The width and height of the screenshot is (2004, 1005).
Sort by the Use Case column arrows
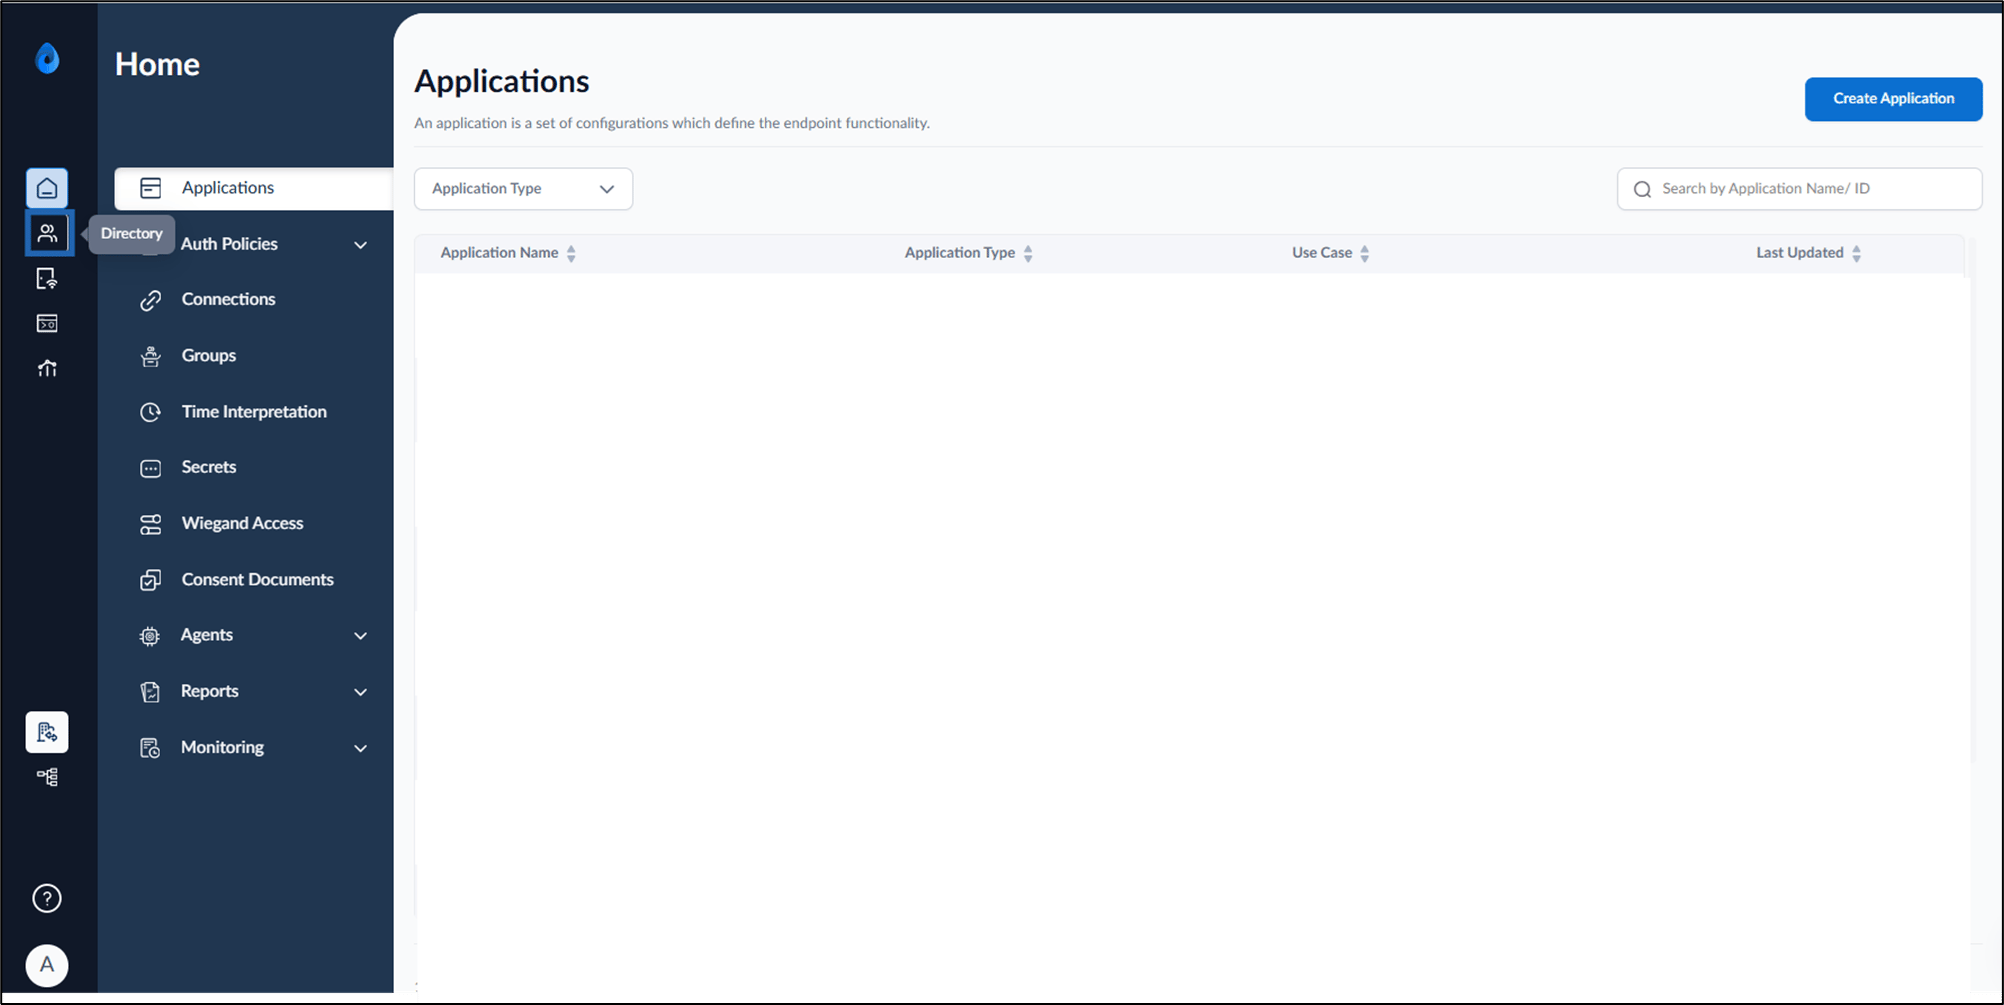[1365, 254]
